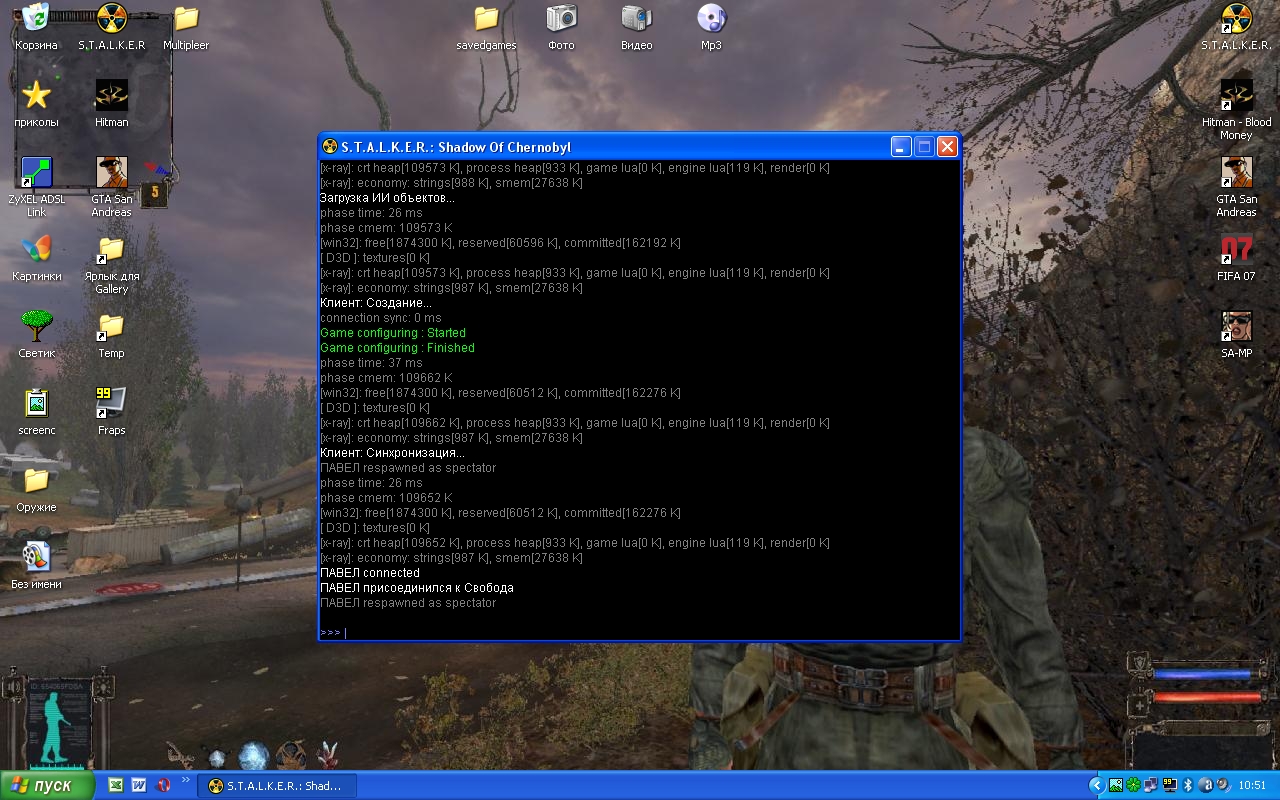Viewport: 1280px width, 800px height.
Task: Launch the Hitman shortcut on the left
Action: (x=111, y=104)
